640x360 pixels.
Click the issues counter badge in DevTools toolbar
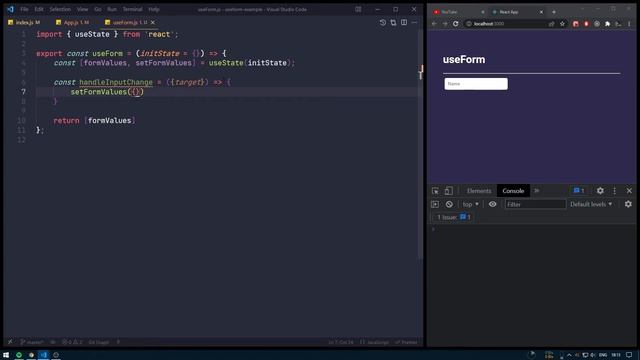[x=579, y=191]
